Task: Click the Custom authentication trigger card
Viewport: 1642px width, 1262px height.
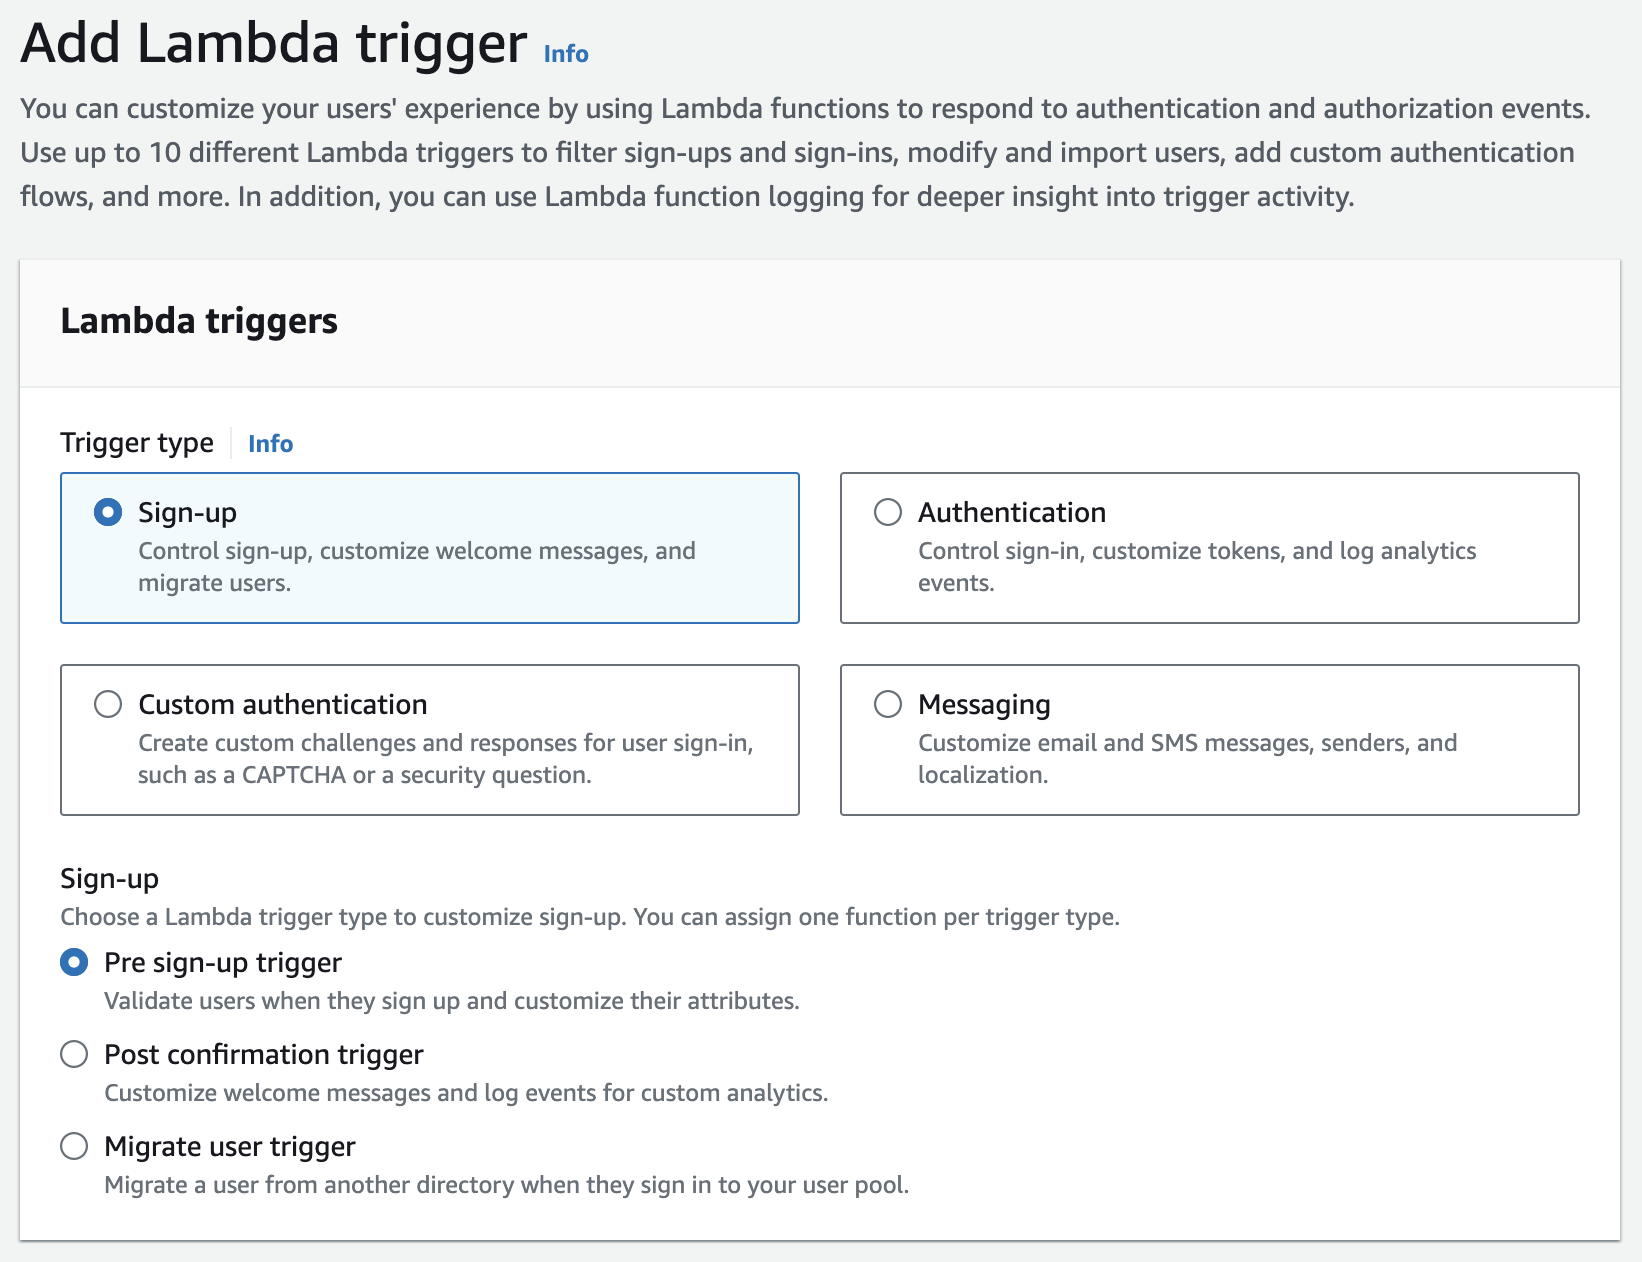Action: coord(430,740)
